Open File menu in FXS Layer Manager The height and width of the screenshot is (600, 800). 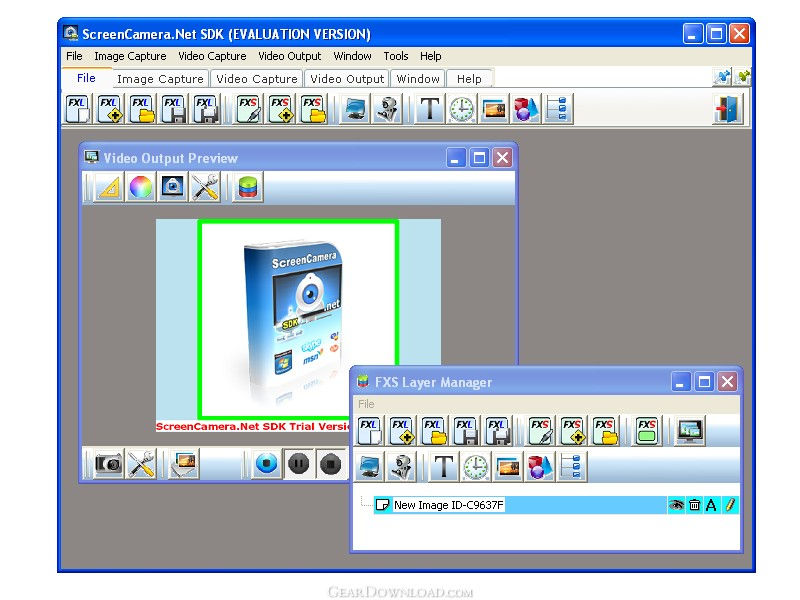[366, 404]
